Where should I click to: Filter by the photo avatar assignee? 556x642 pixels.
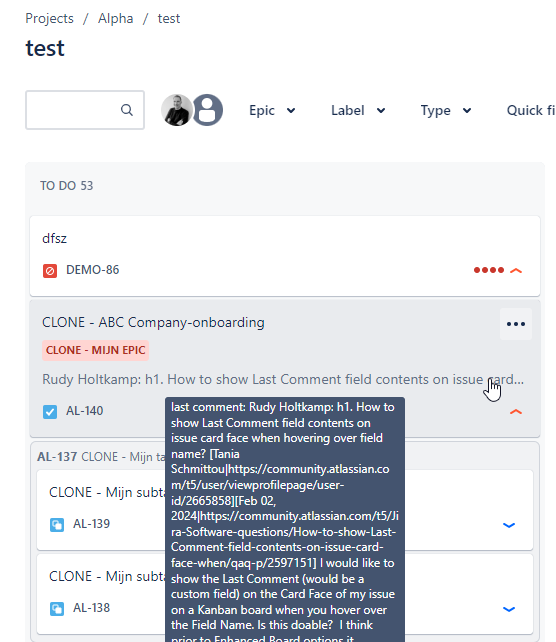click(x=176, y=110)
